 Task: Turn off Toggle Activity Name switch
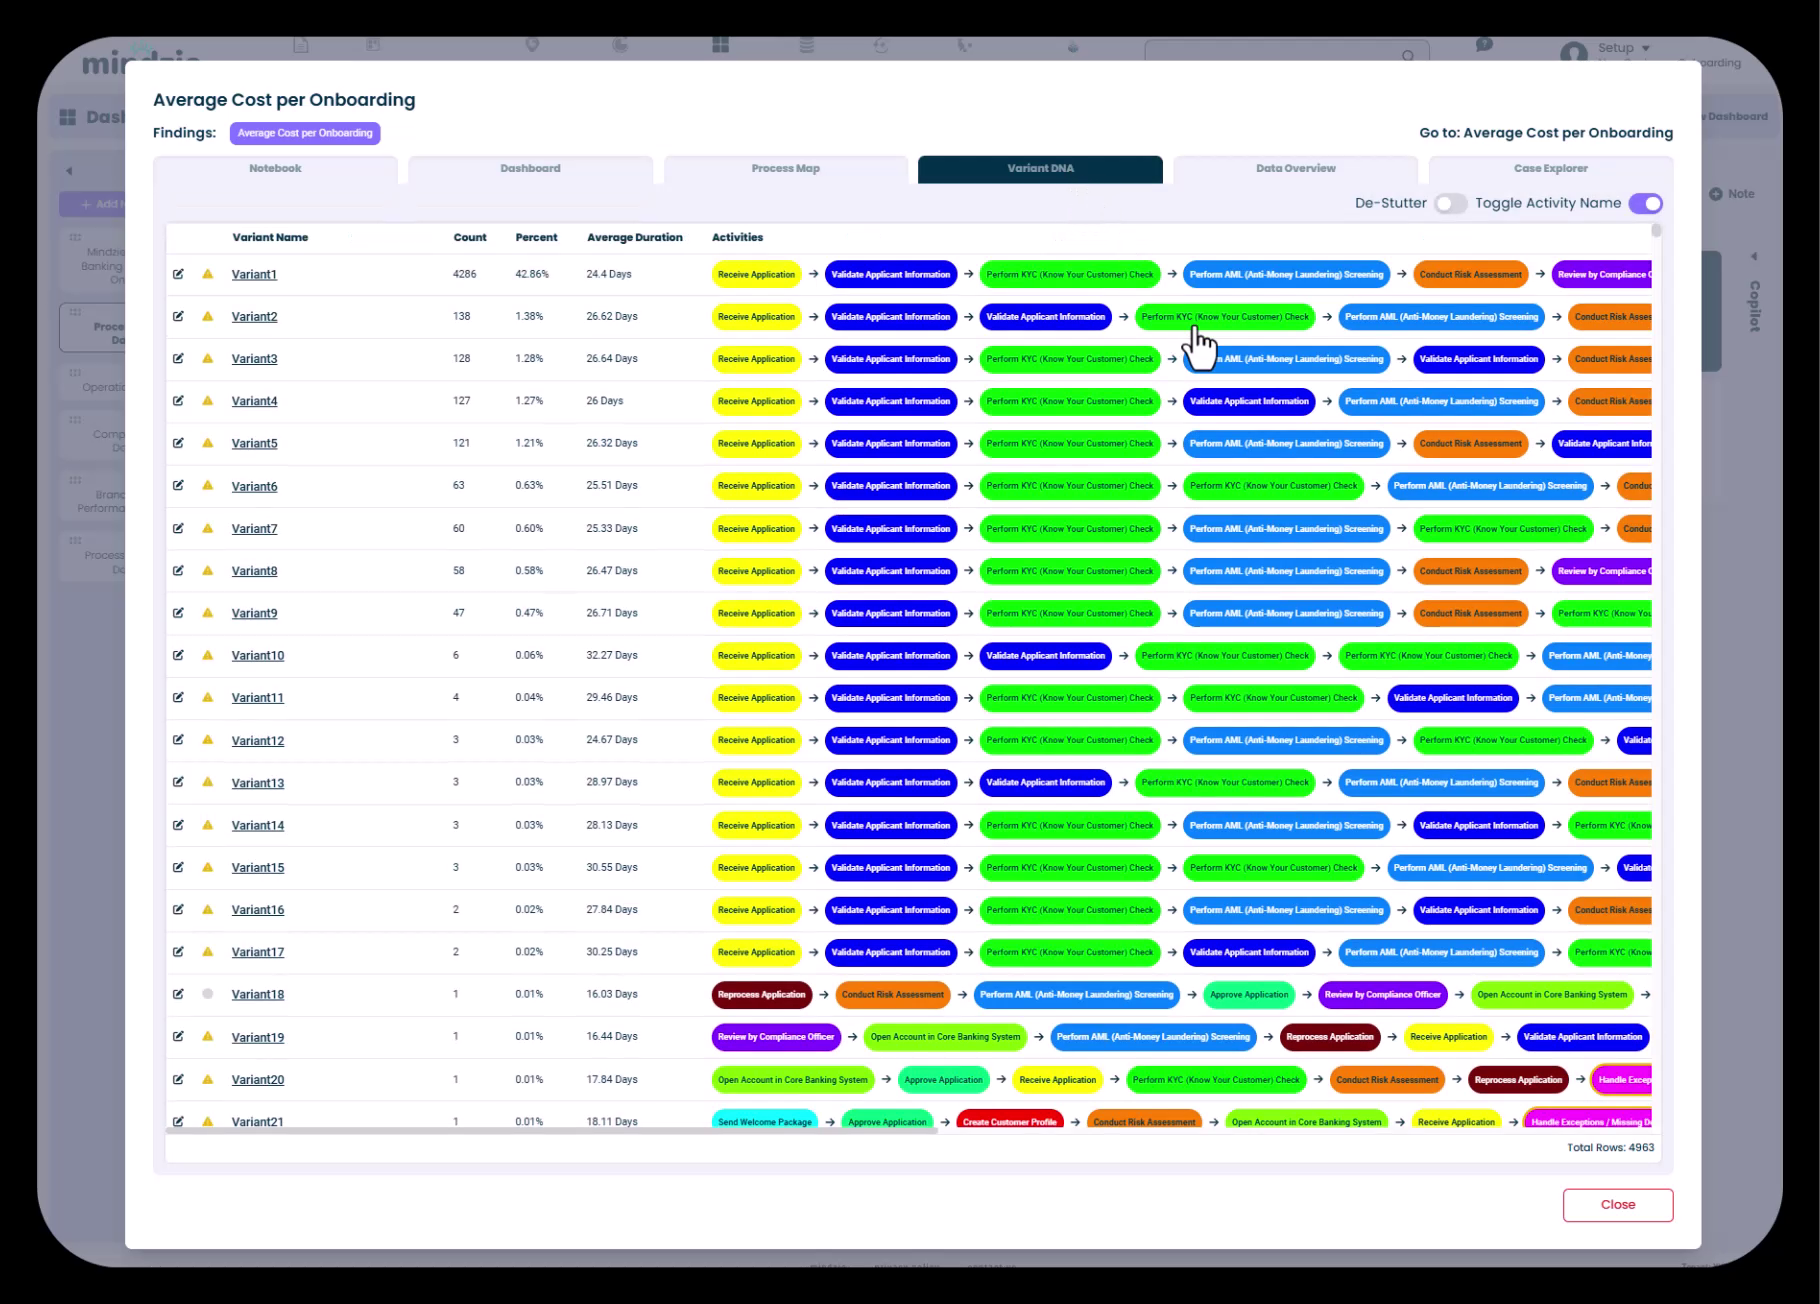tap(1645, 204)
